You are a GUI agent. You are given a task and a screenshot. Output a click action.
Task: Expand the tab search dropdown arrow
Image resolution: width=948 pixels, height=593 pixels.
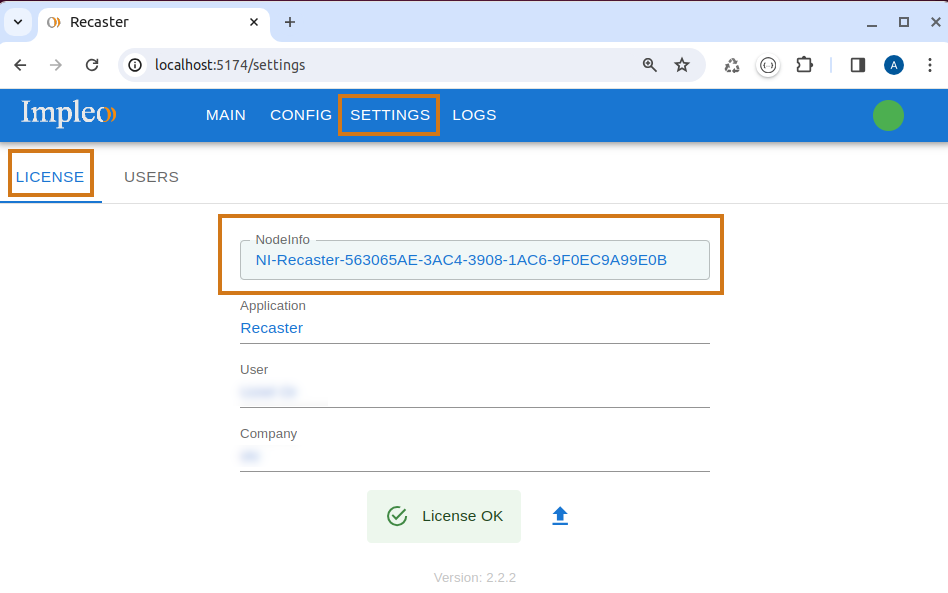[x=18, y=22]
